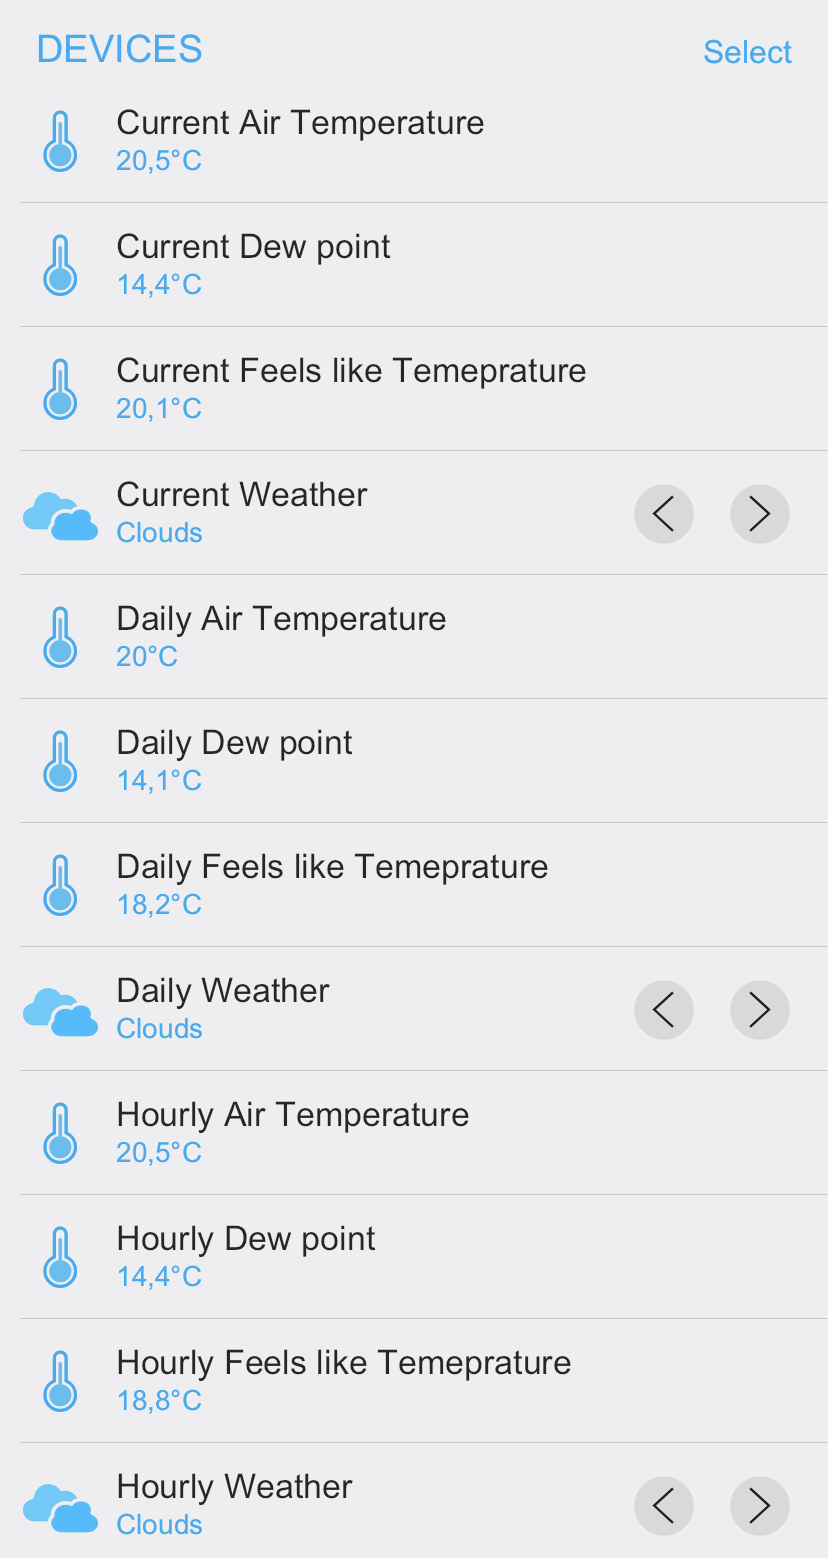Screen dimensions: 828x1558
Task: Click the Current Weather clouds icon
Action: [x=60, y=515]
